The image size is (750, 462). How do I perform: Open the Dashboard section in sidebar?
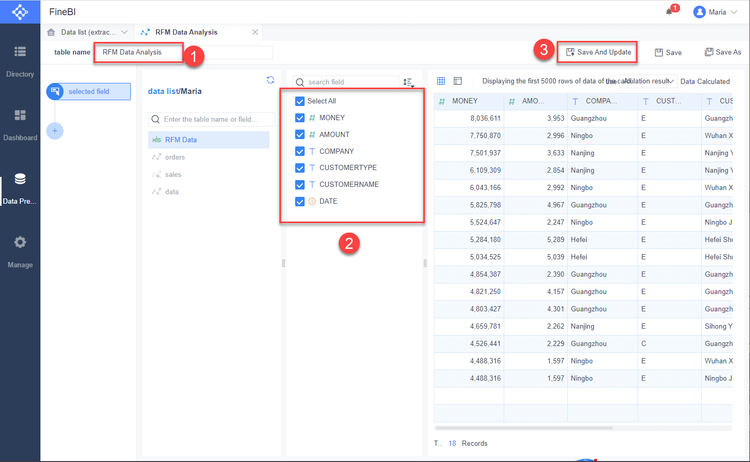coord(20,123)
